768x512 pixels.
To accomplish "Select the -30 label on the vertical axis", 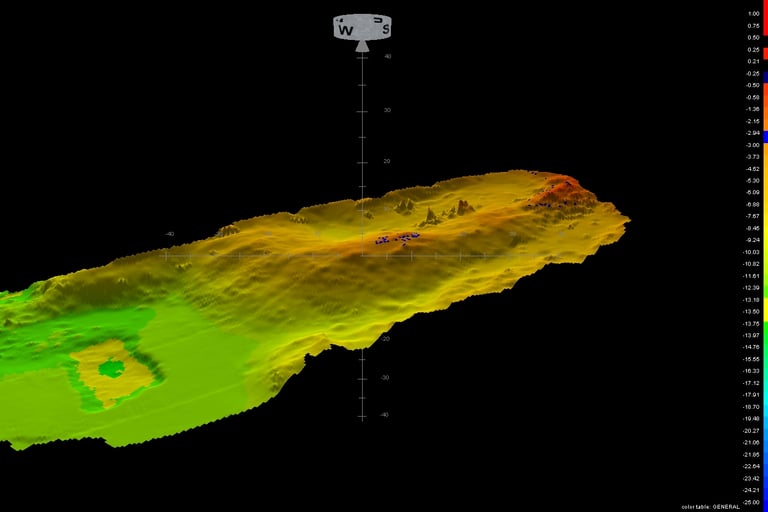I will click(x=385, y=378).
